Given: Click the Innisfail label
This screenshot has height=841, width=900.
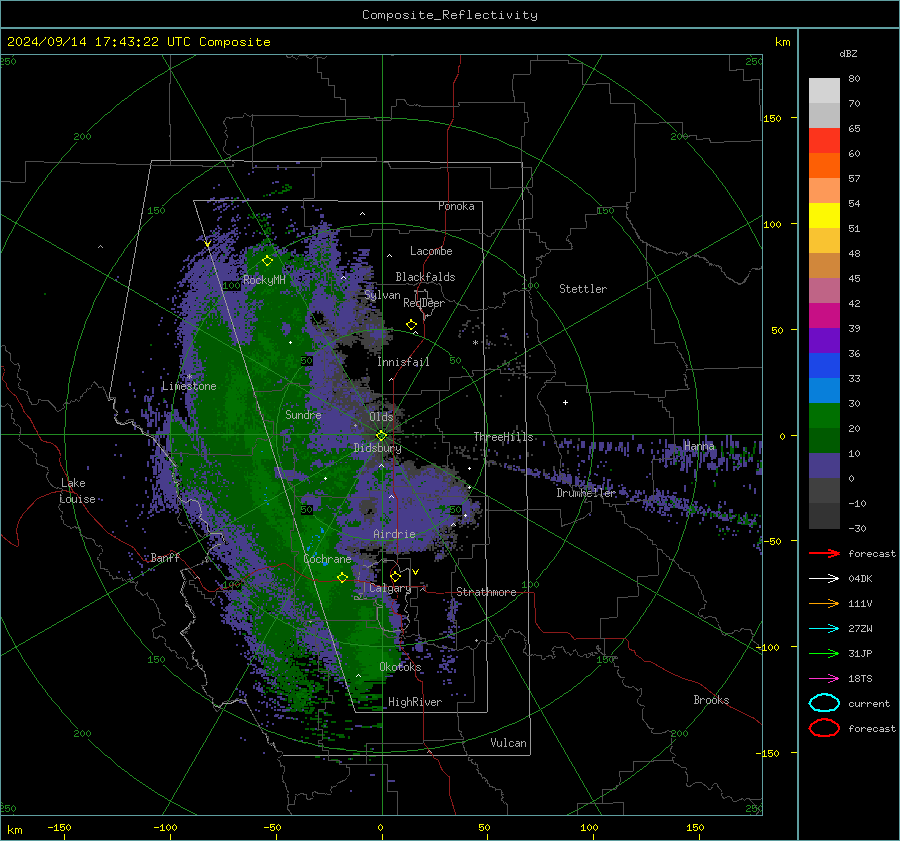Looking at the screenshot, I should (403, 362).
